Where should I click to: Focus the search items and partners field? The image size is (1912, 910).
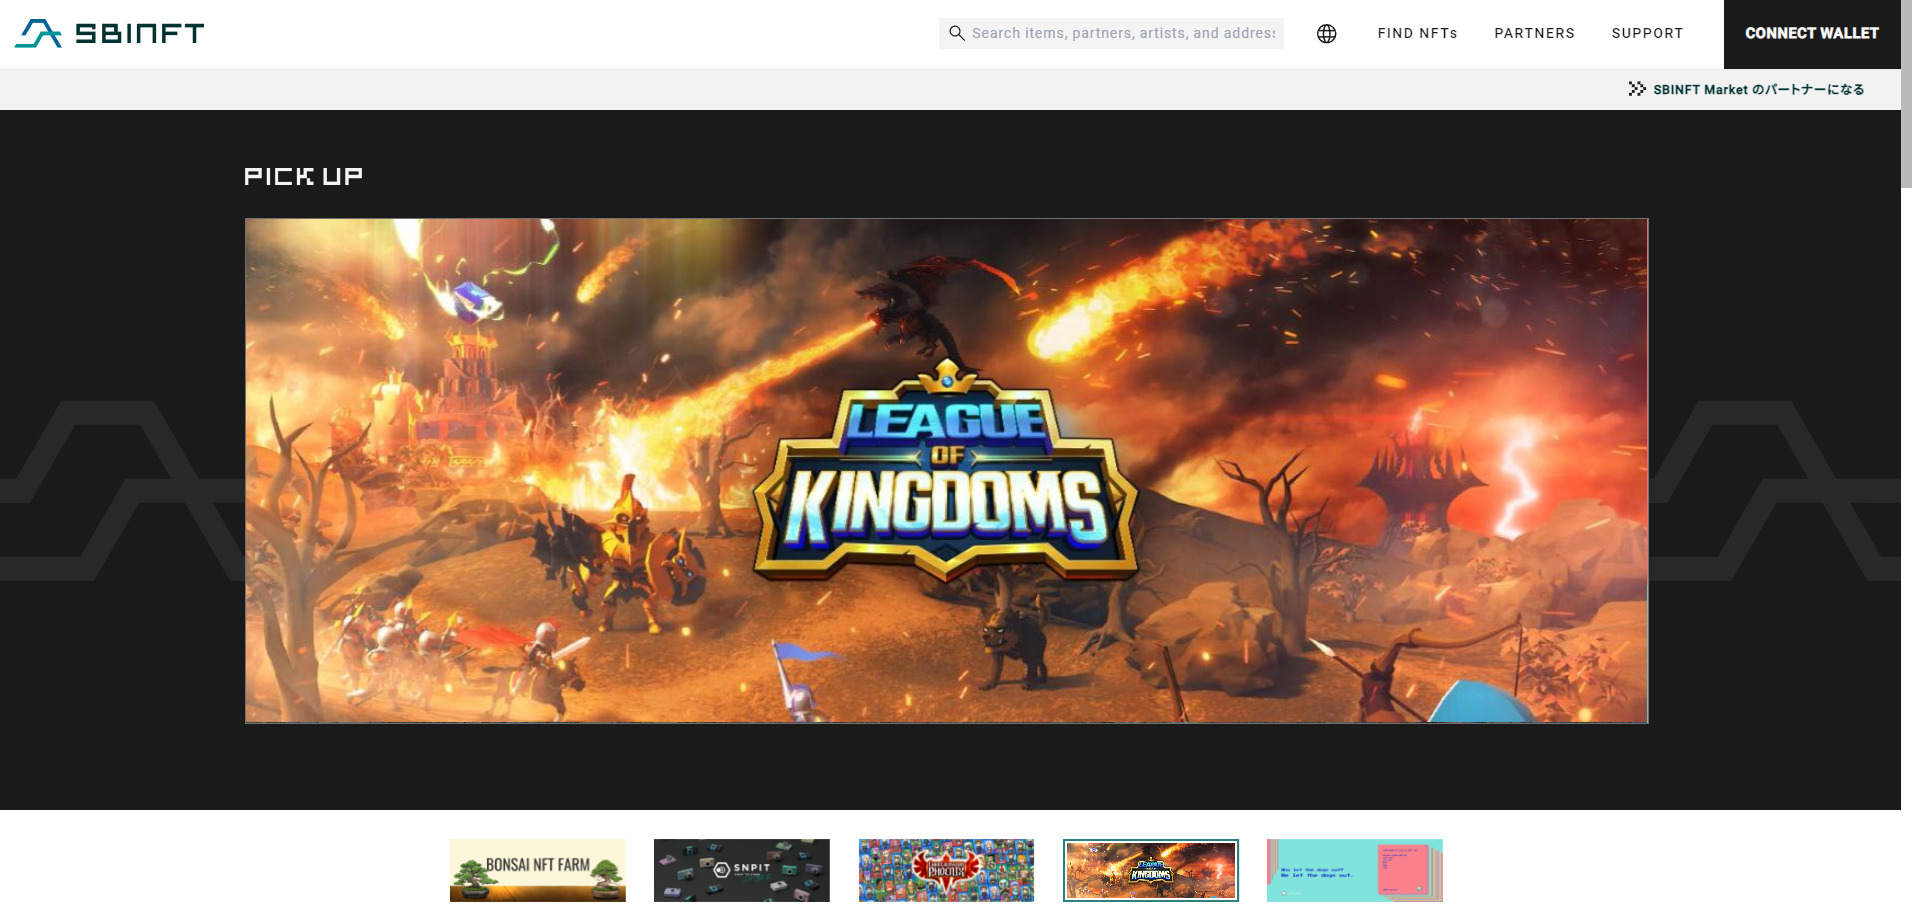tap(1123, 33)
